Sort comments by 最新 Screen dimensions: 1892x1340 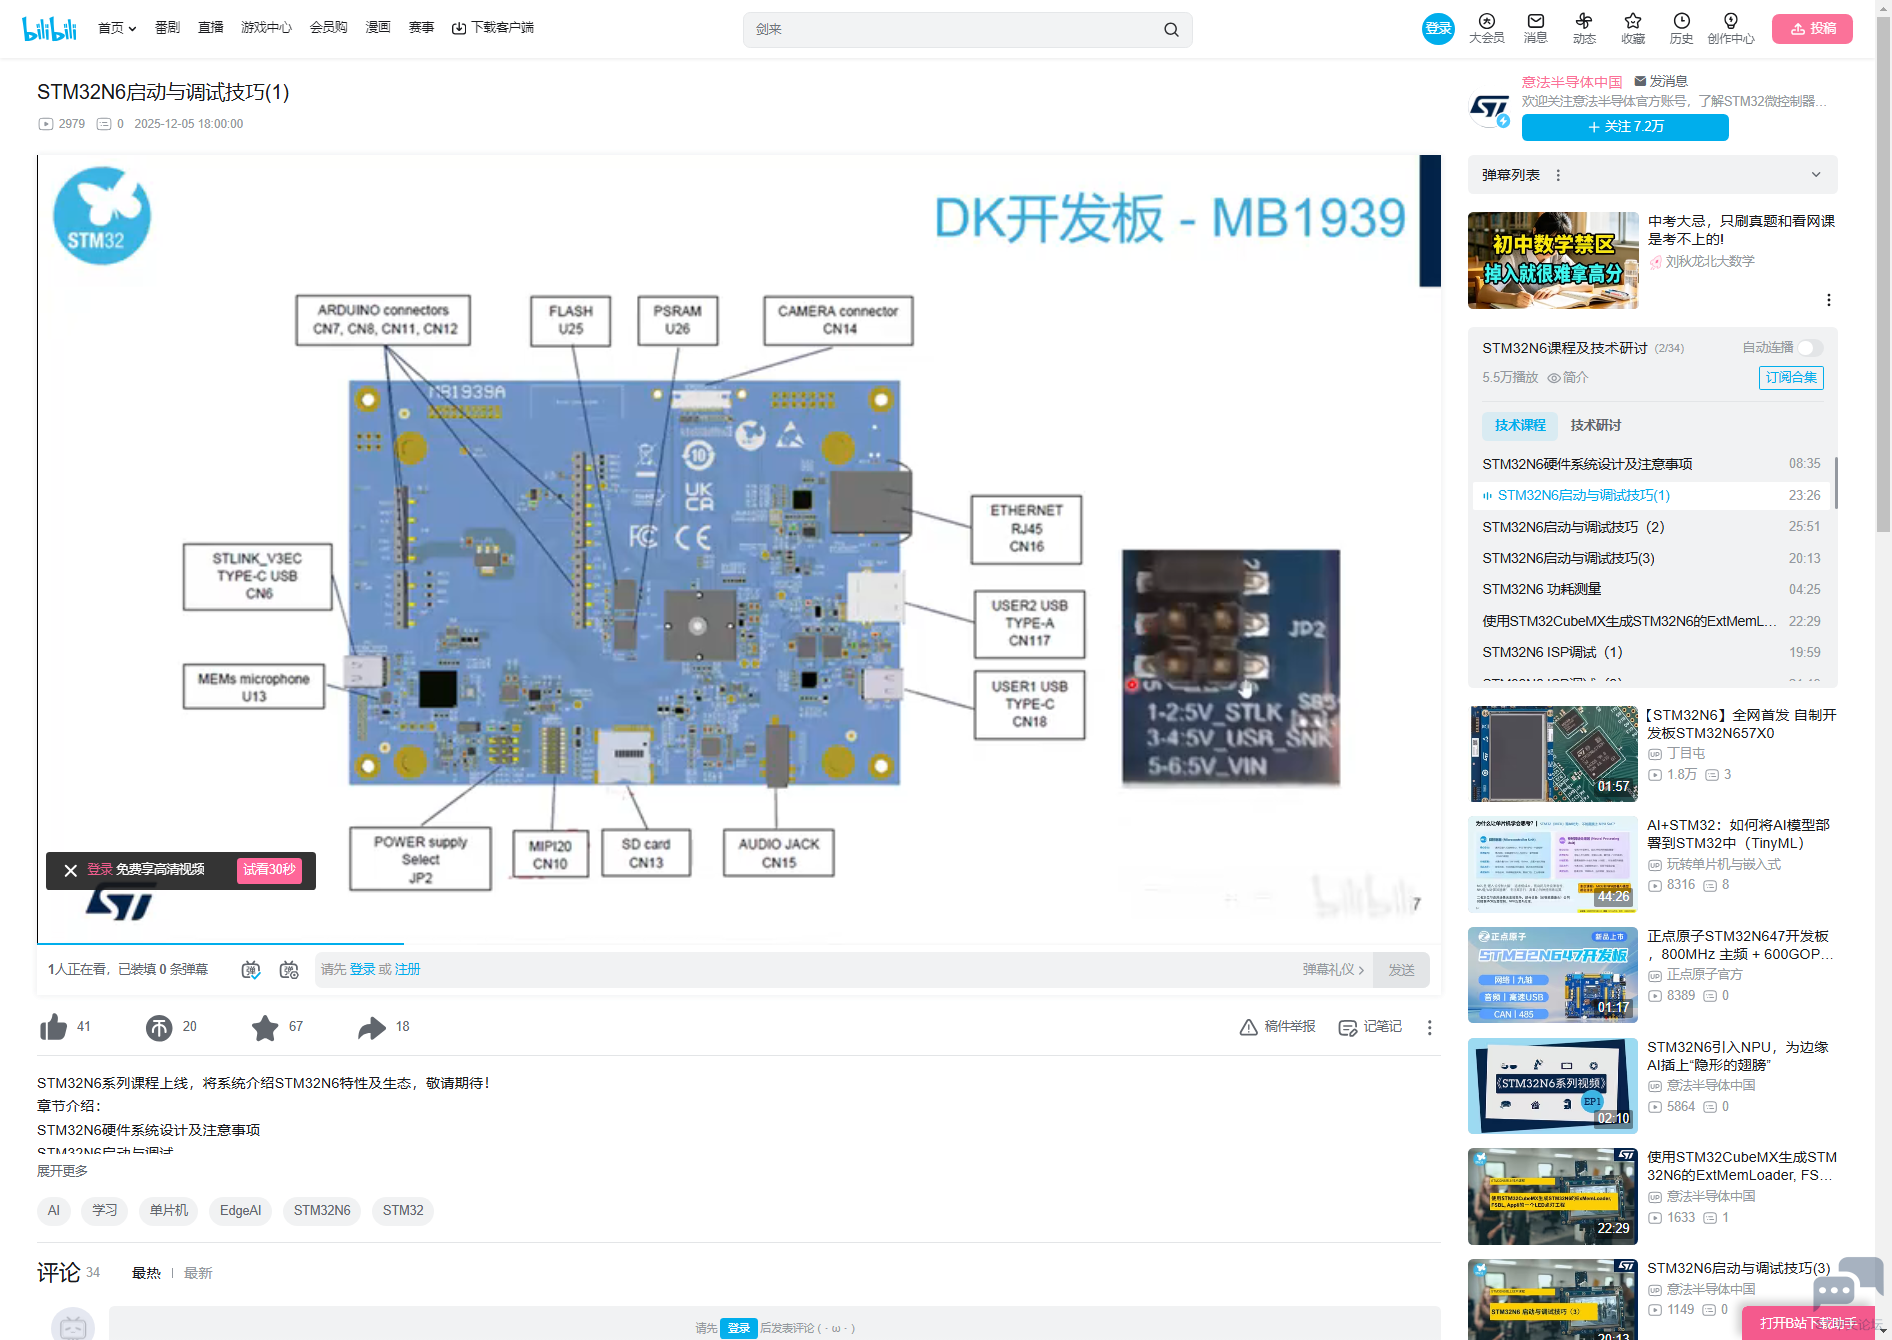[198, 1273]
